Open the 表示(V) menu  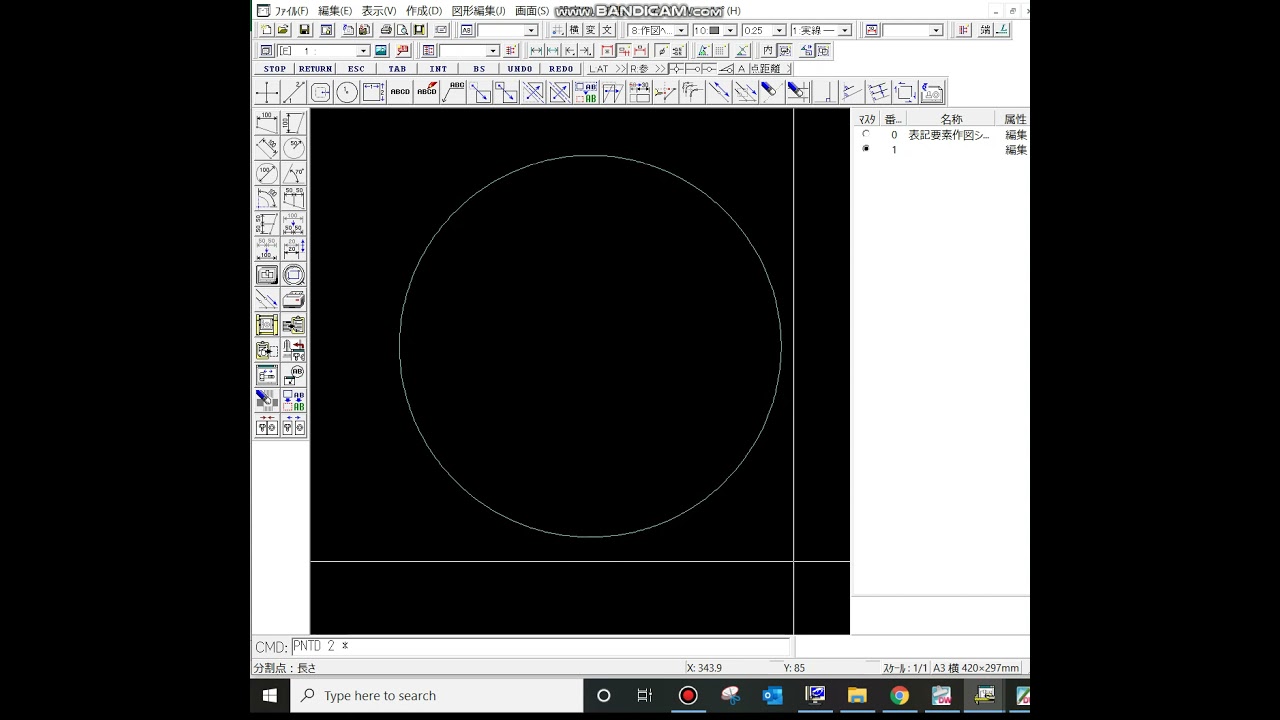tap(379, 11)
